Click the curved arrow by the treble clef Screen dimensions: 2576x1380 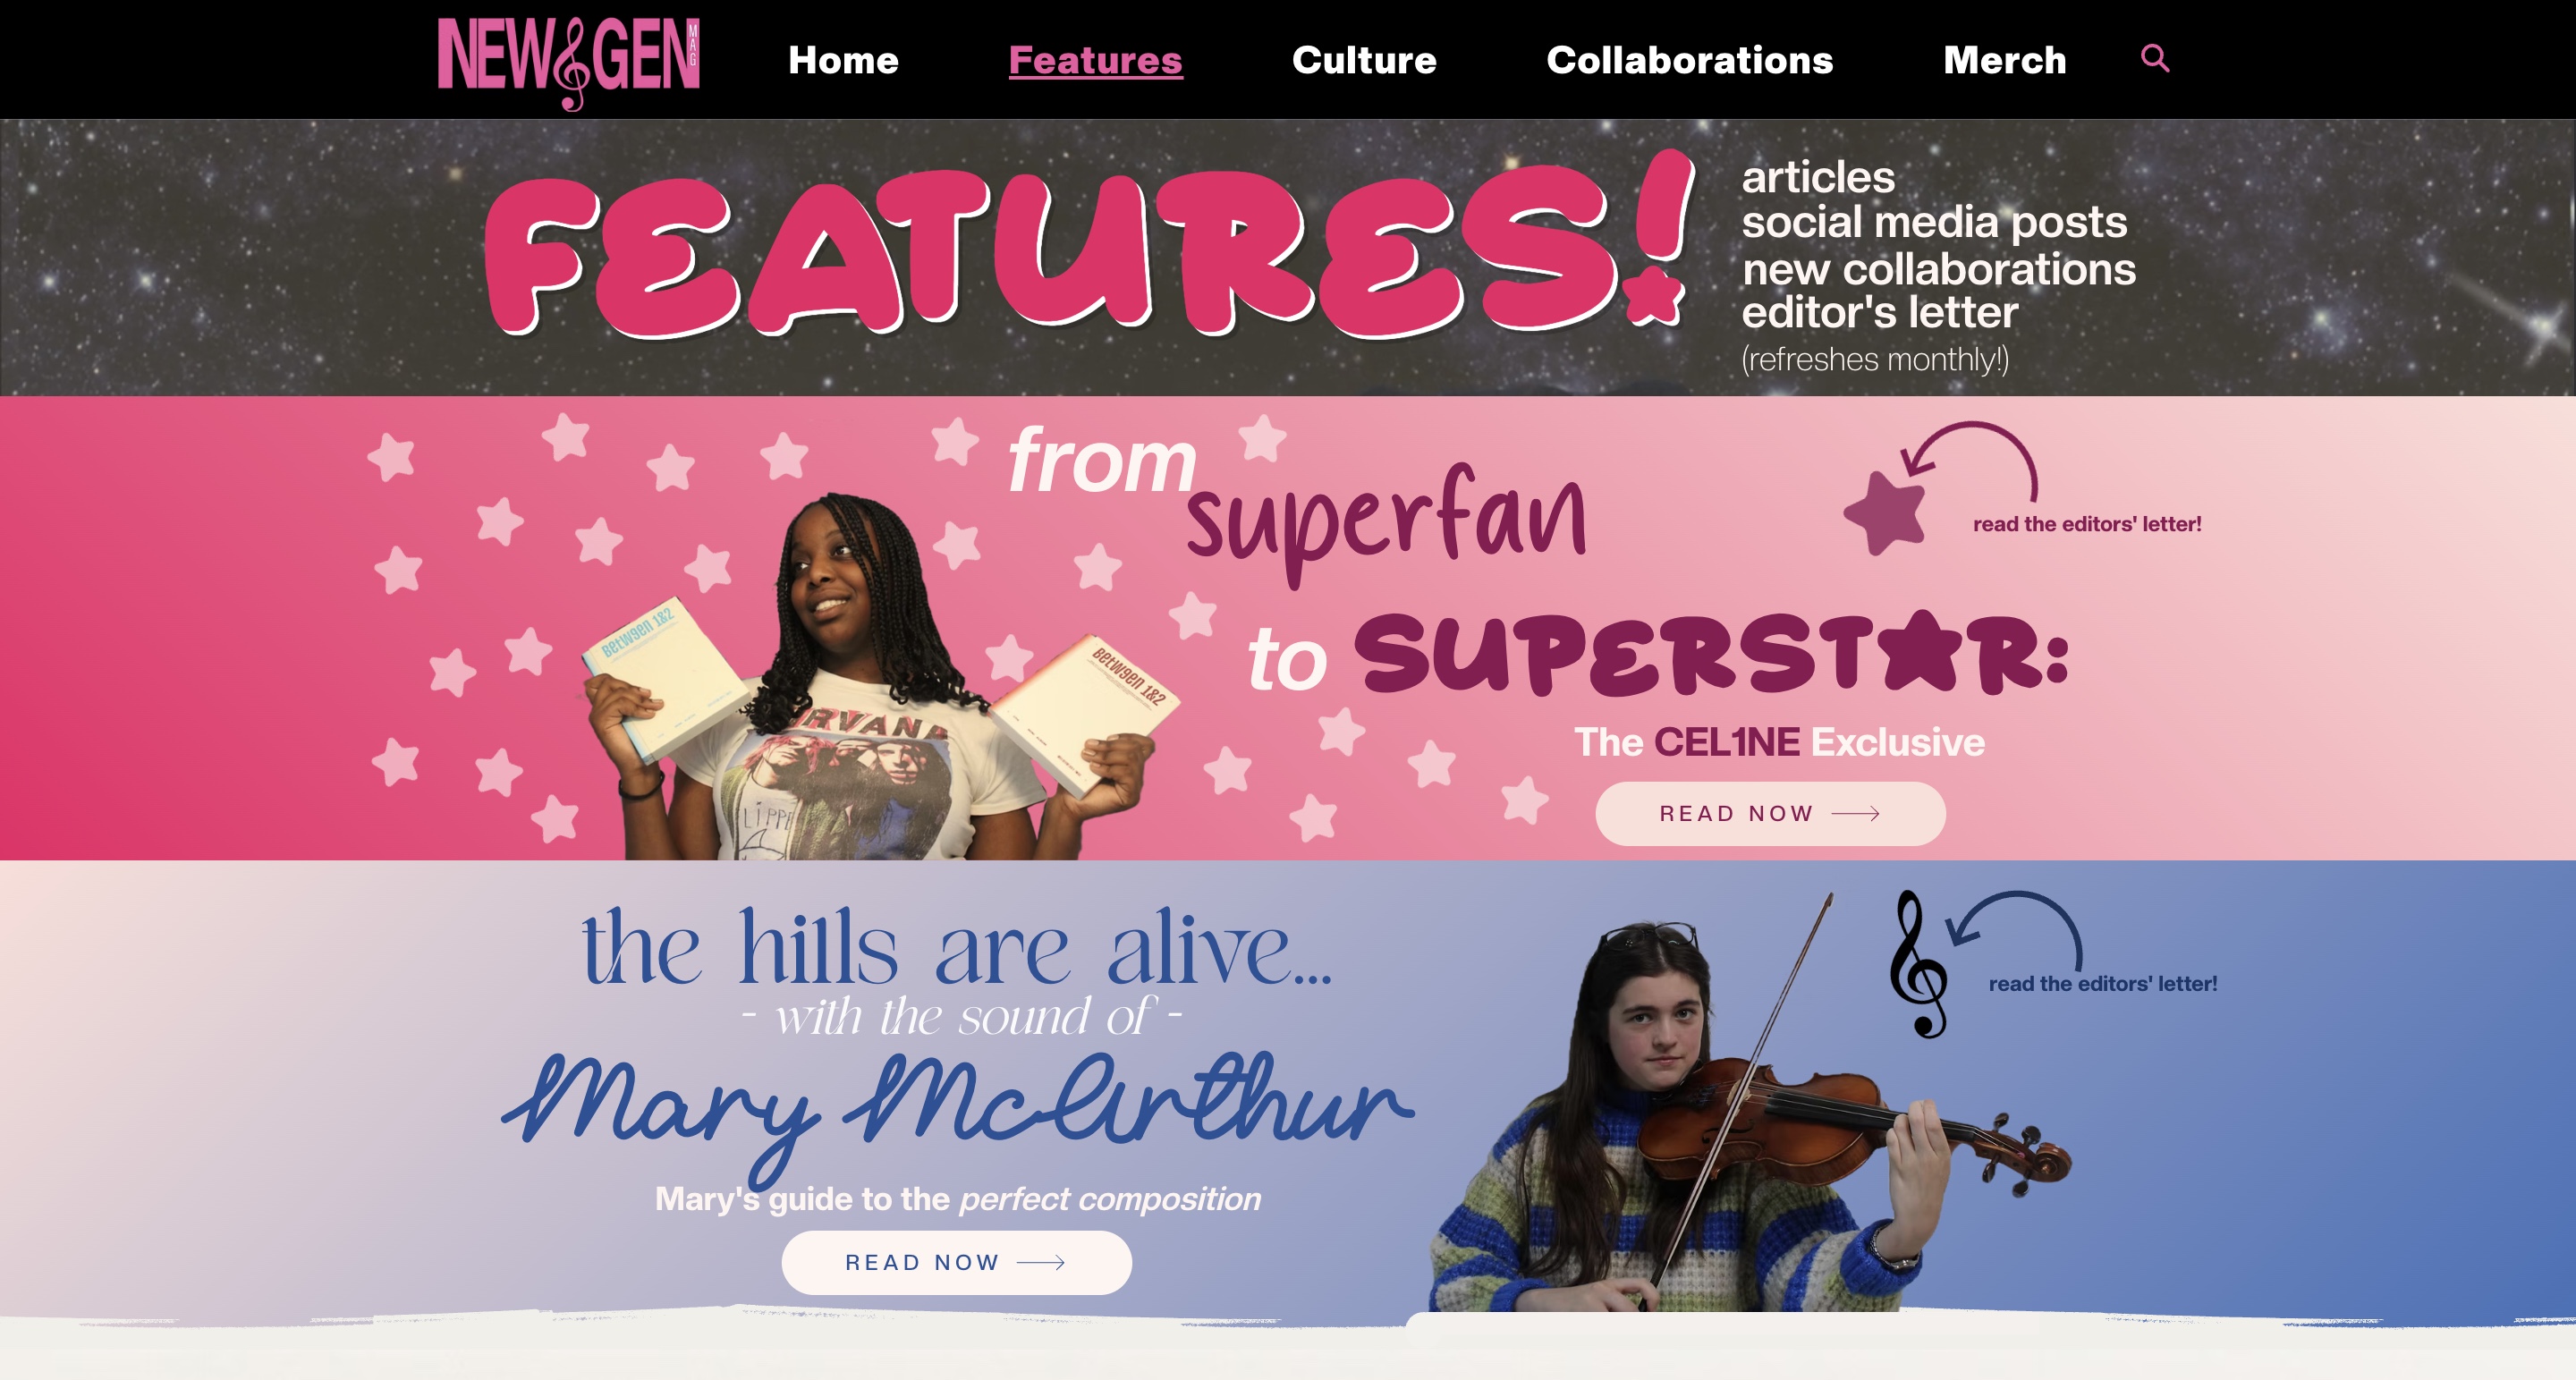click(x=2015, y=927)
